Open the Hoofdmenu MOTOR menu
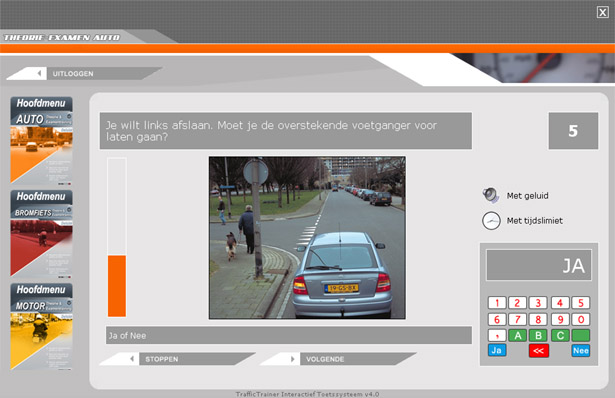Viewport: 615px width, 398px height. pos(41,327)
